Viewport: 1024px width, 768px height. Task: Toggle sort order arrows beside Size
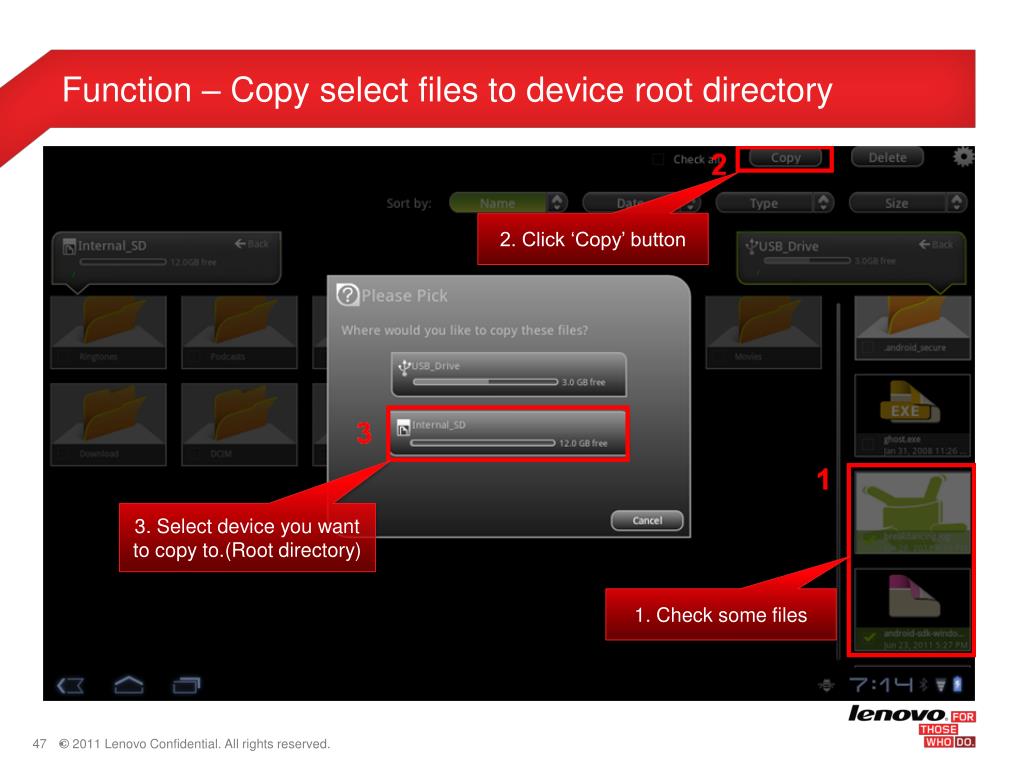[x=957, y=202]
